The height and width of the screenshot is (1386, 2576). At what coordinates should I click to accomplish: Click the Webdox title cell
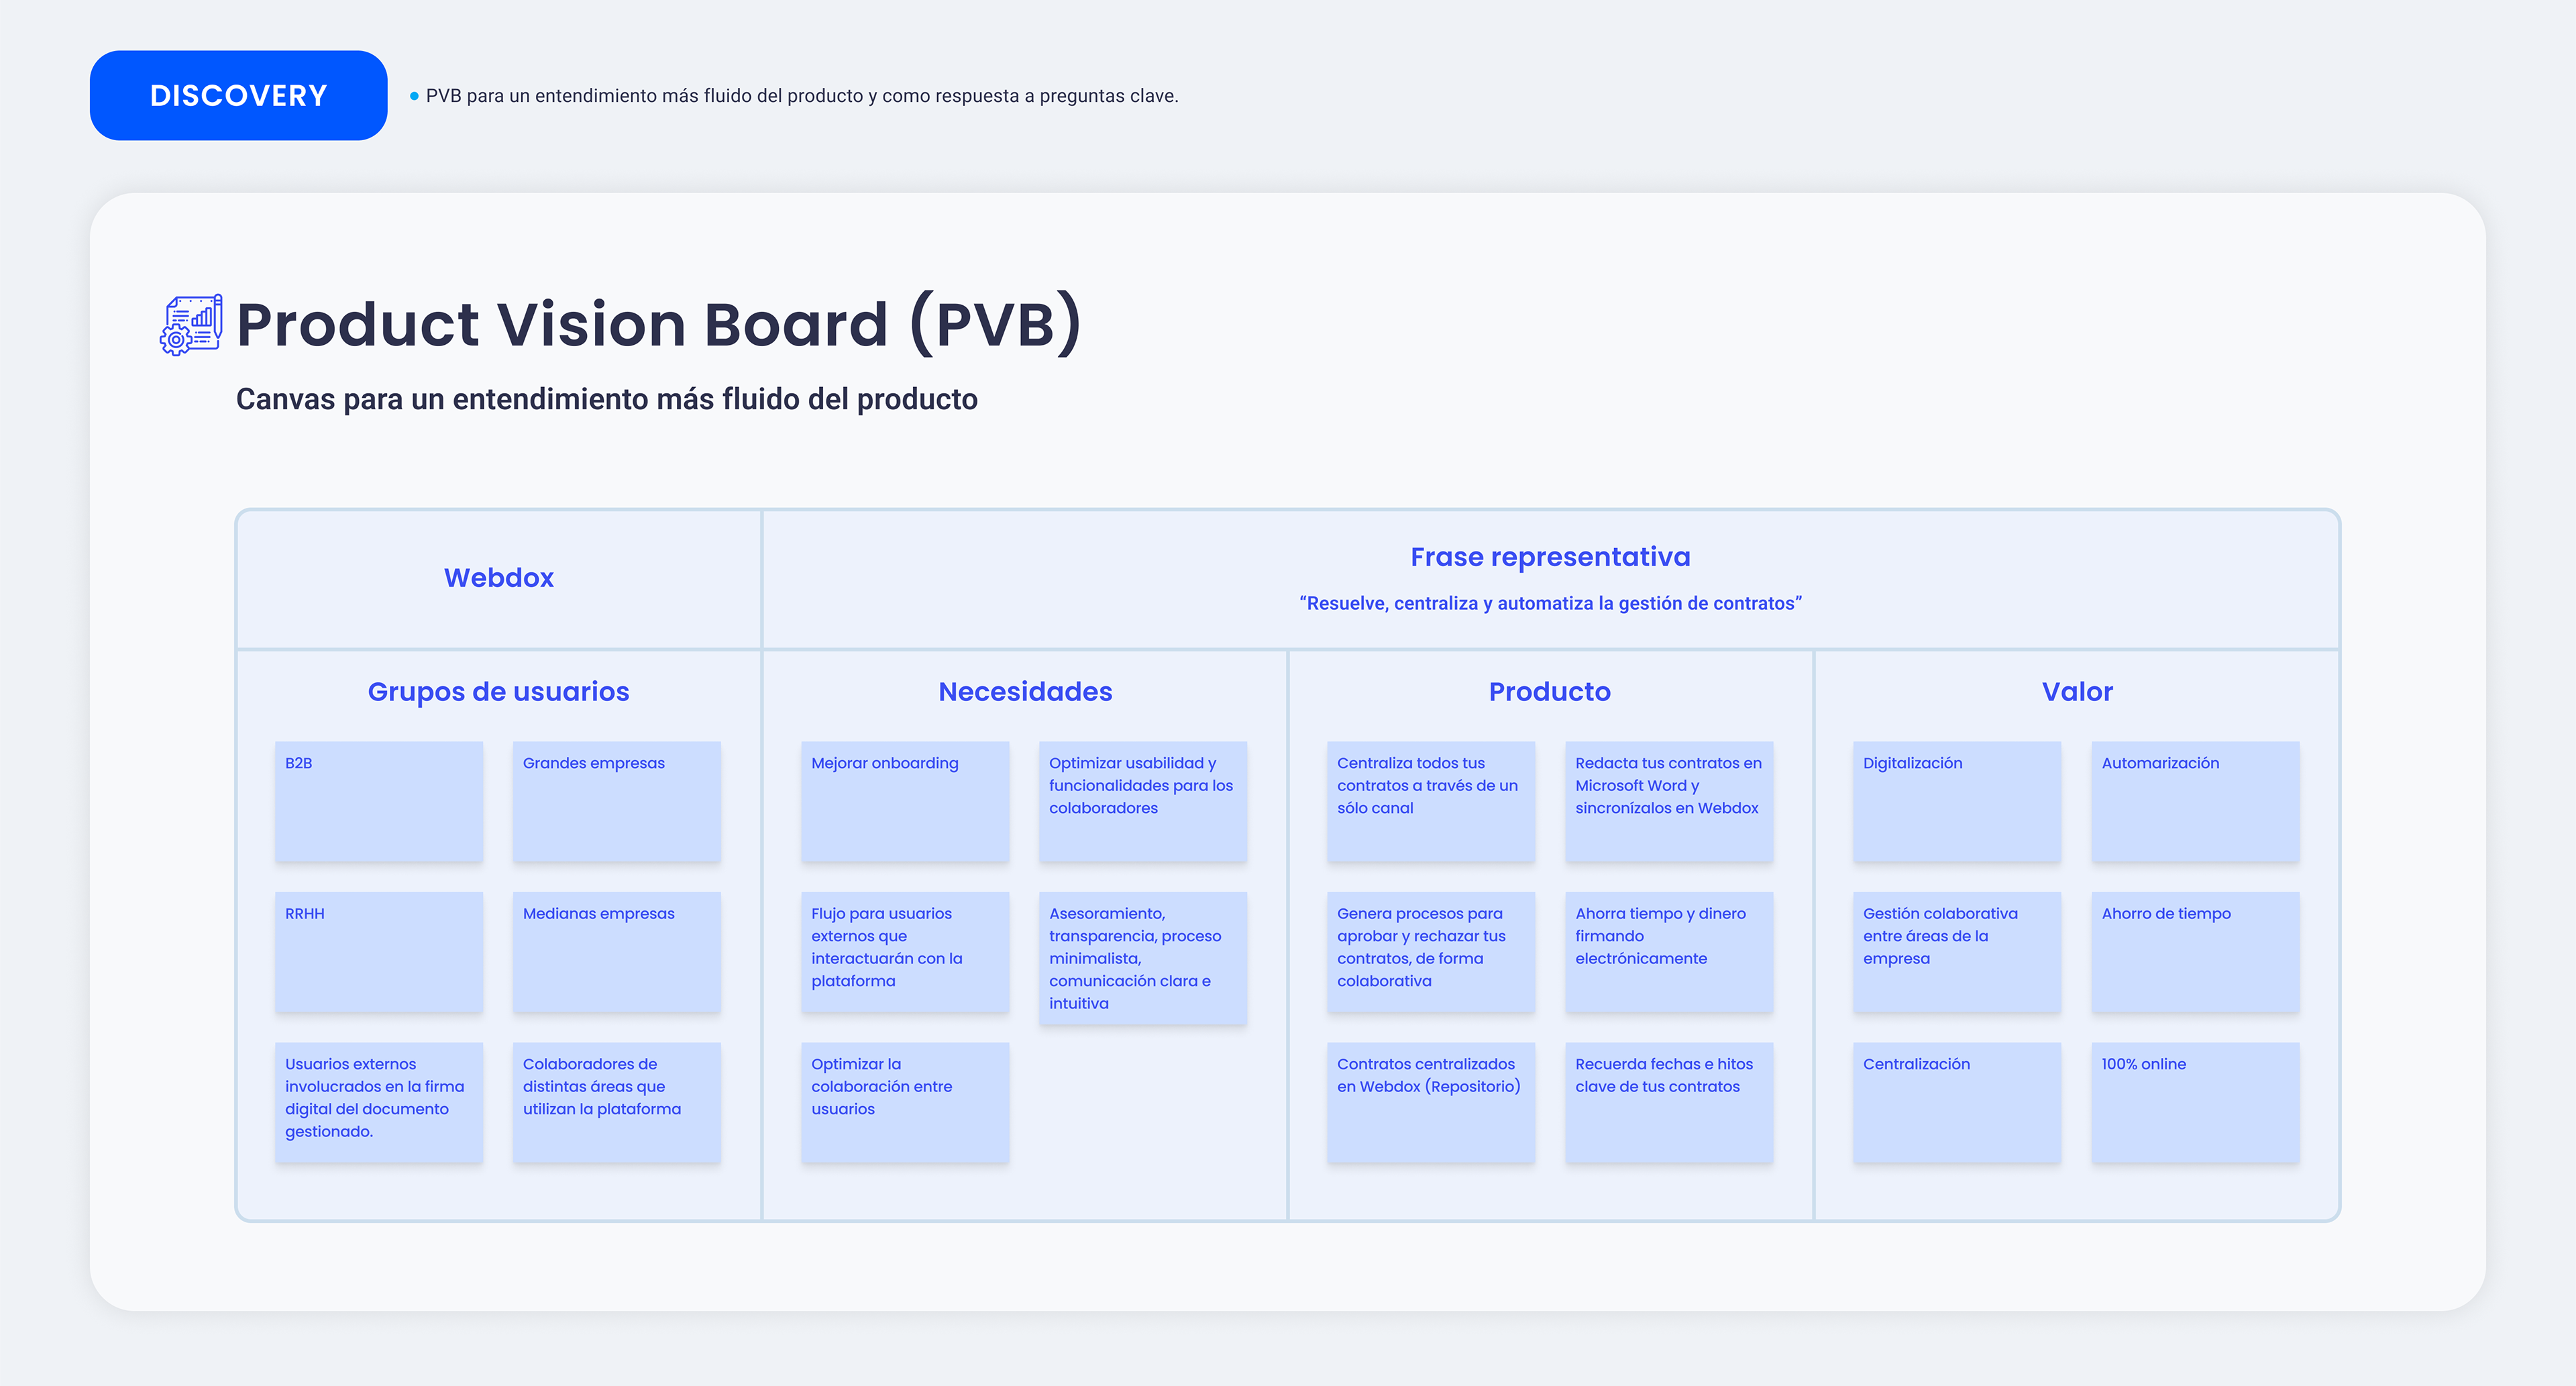pos(498,578)
